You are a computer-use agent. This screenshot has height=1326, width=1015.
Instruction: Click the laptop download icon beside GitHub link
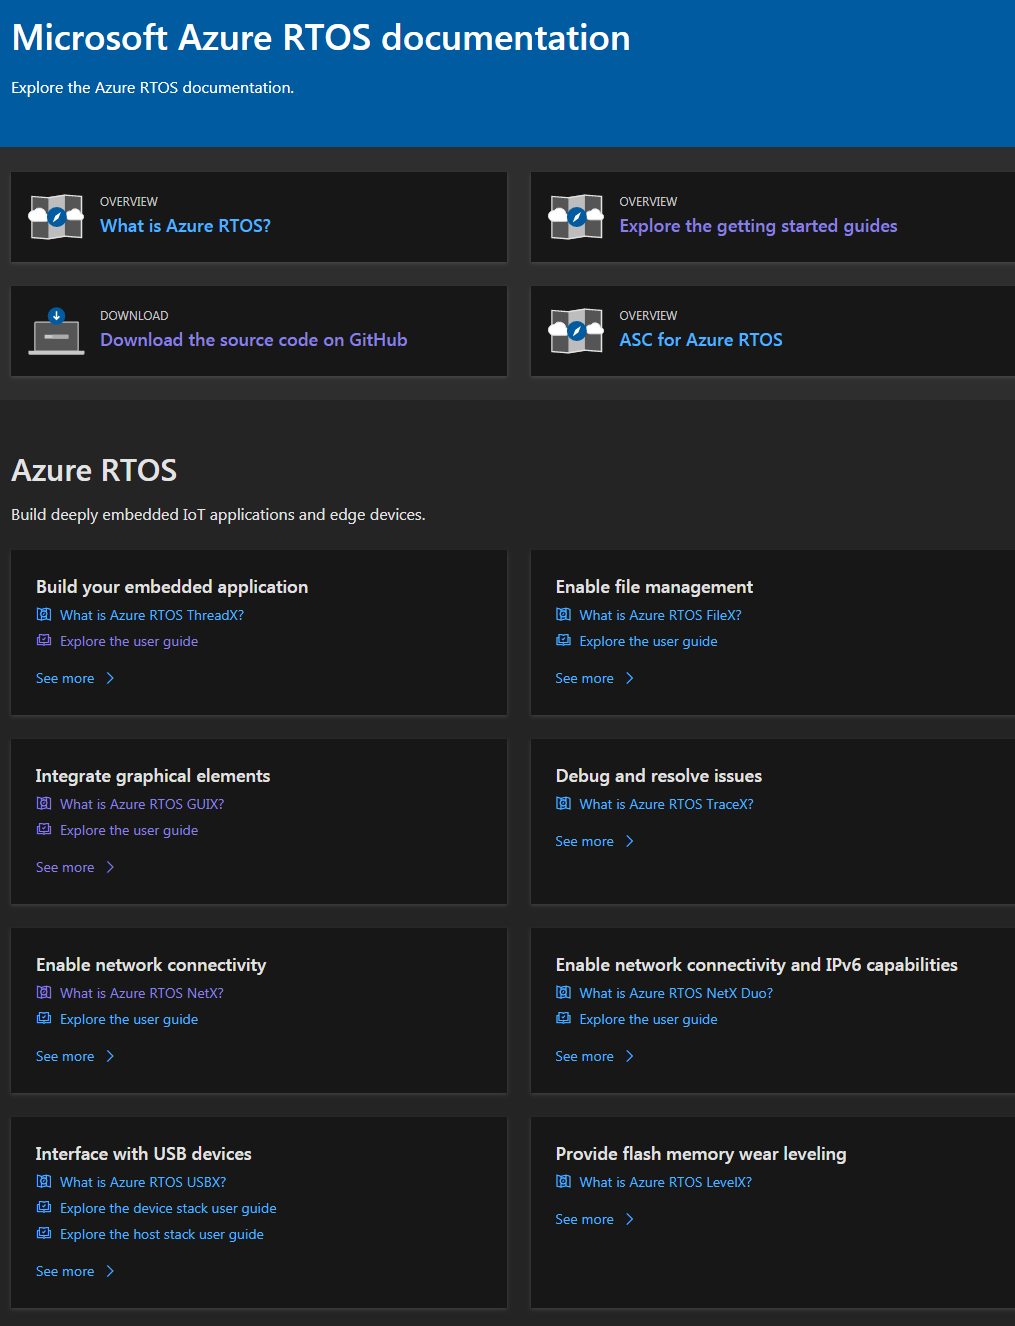[x=56, y=331]
